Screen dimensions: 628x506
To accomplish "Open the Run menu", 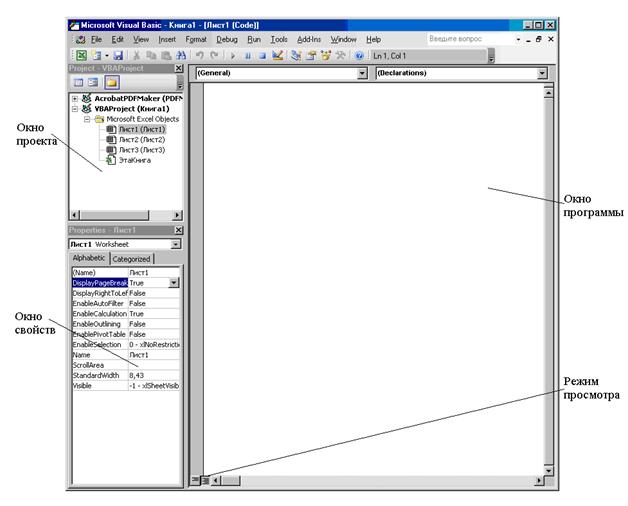I will [x=254, y=39].
